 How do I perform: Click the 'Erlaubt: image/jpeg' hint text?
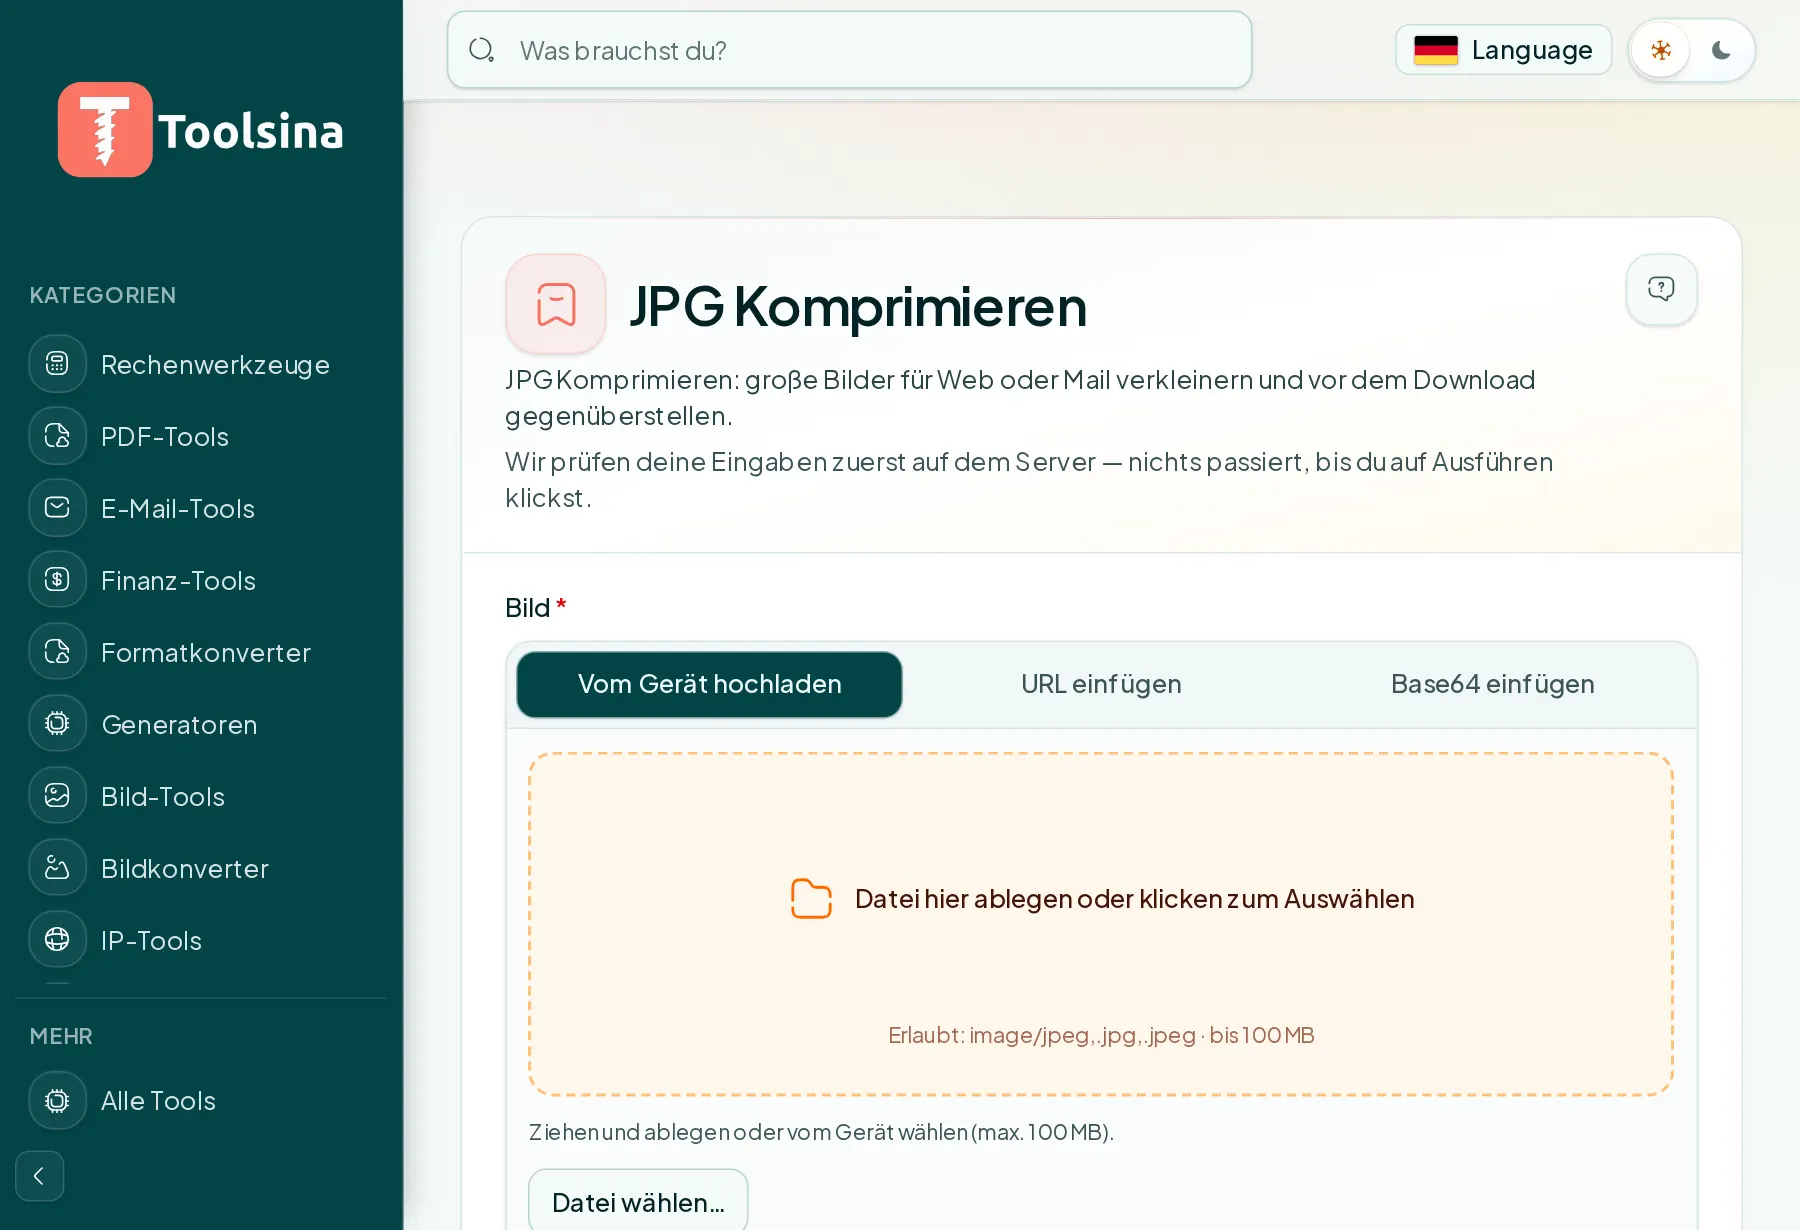pyautogui.click(x=1101, y=1035)
